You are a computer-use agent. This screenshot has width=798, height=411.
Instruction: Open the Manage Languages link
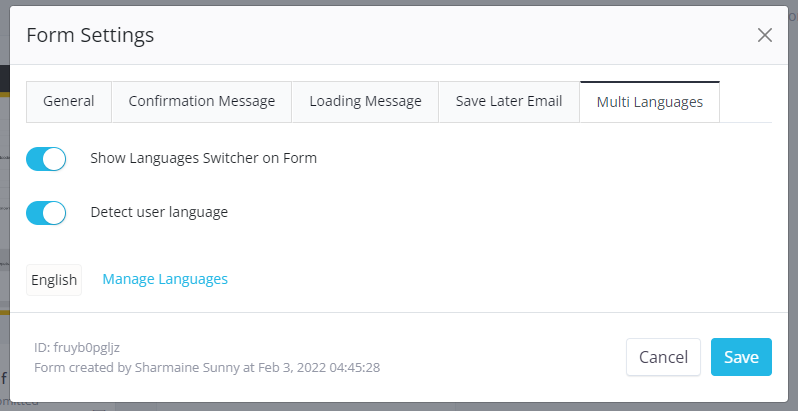click(x=165, y=279)
